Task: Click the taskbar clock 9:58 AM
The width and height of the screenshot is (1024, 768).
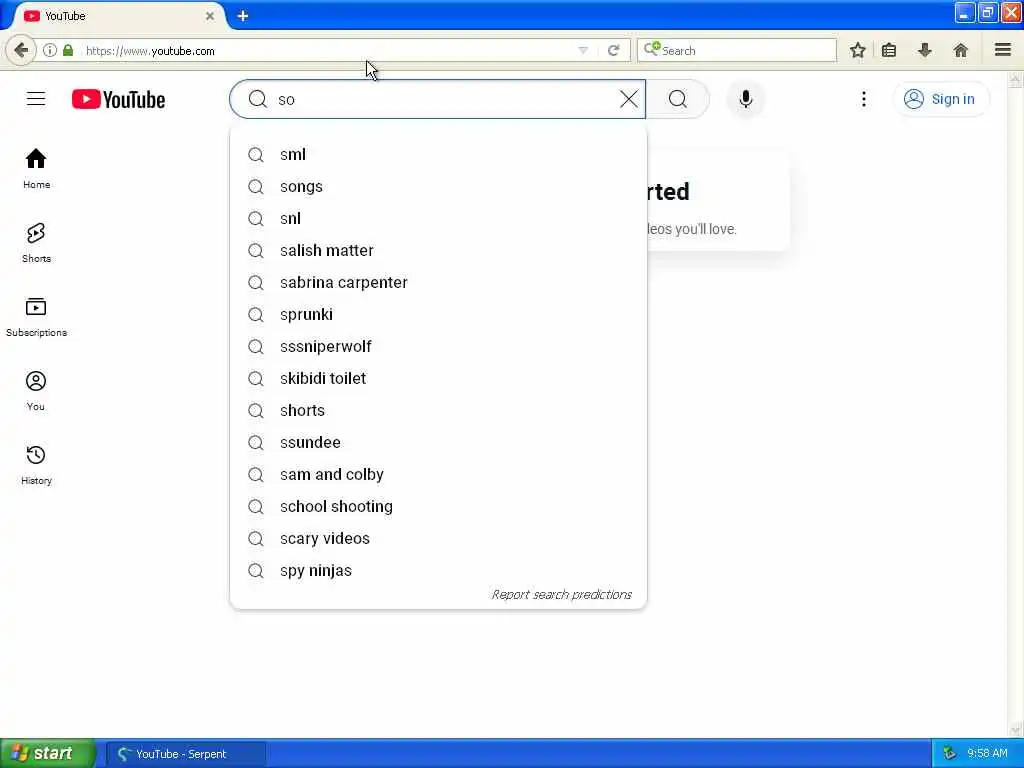Action: tap(987, 754)
